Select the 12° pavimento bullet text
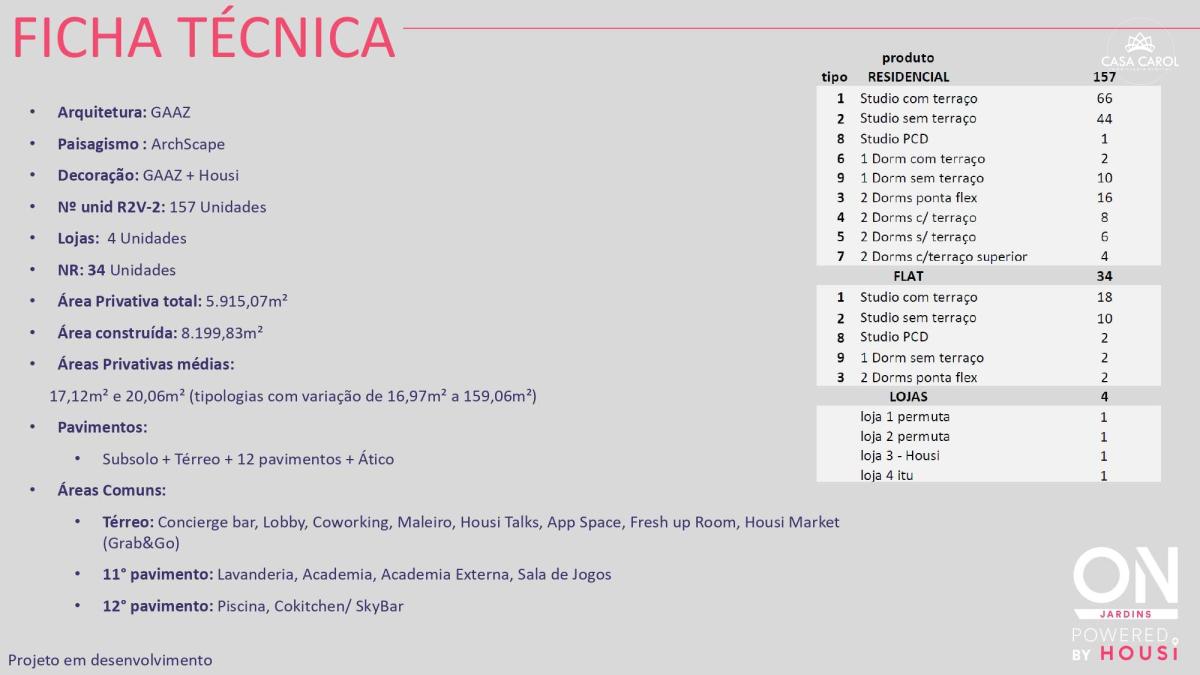This screenshot has width=1200, height=675. pyautogui.click(x=253, y=606)
